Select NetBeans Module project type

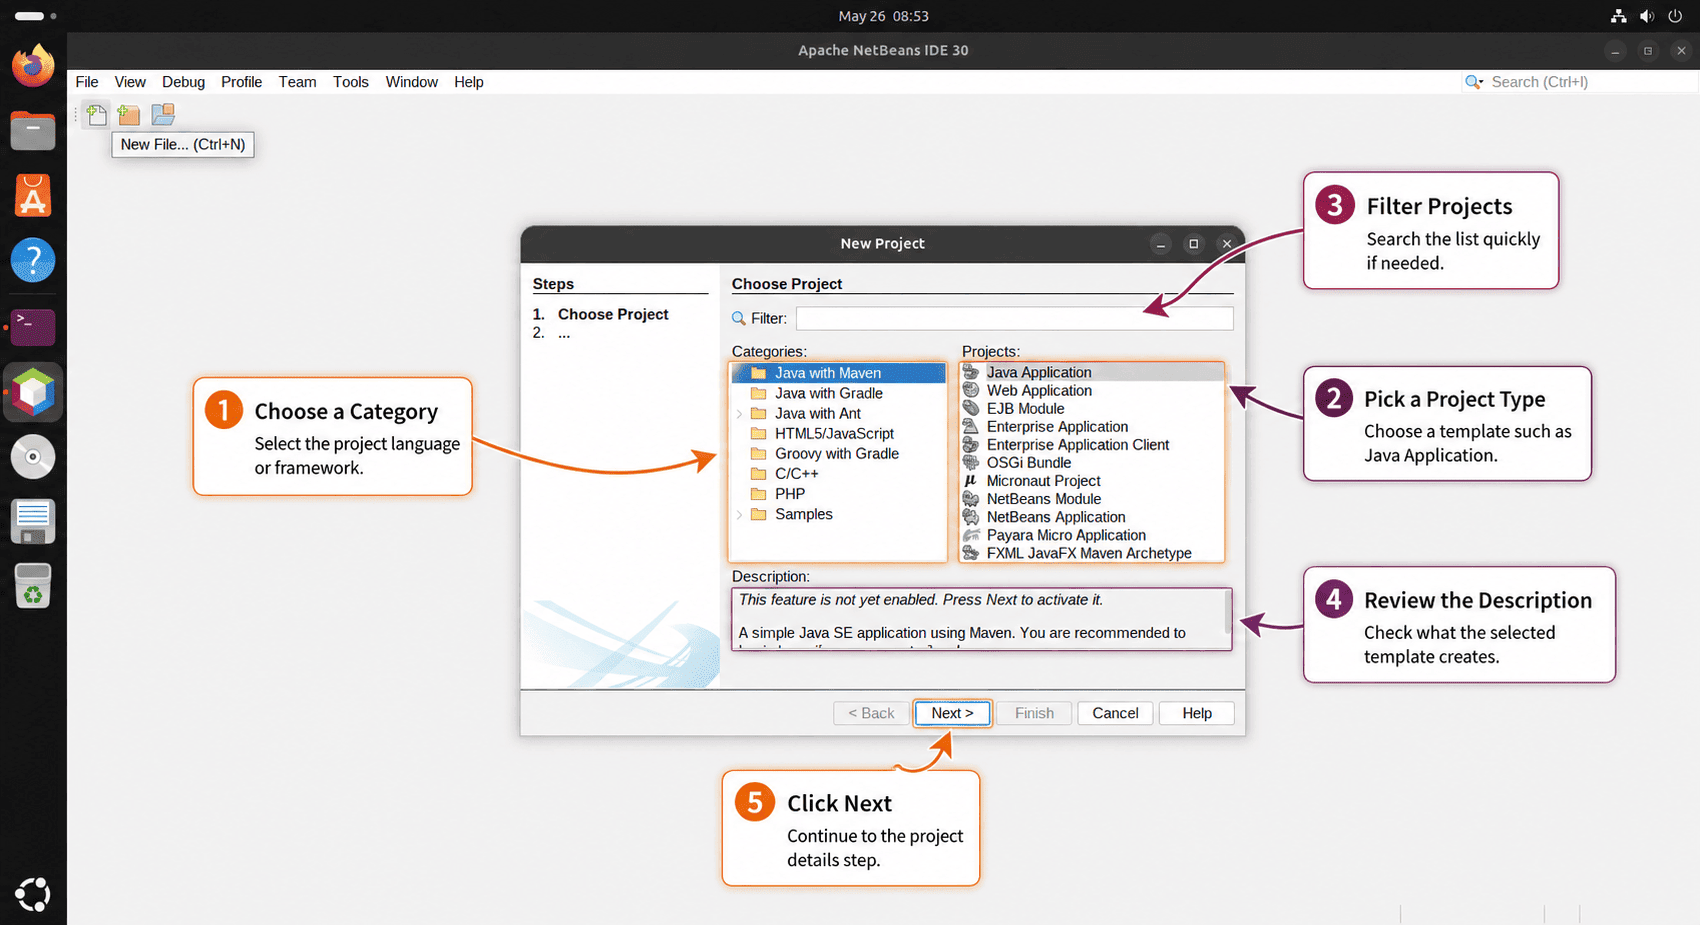click(x=1044, y=499)
